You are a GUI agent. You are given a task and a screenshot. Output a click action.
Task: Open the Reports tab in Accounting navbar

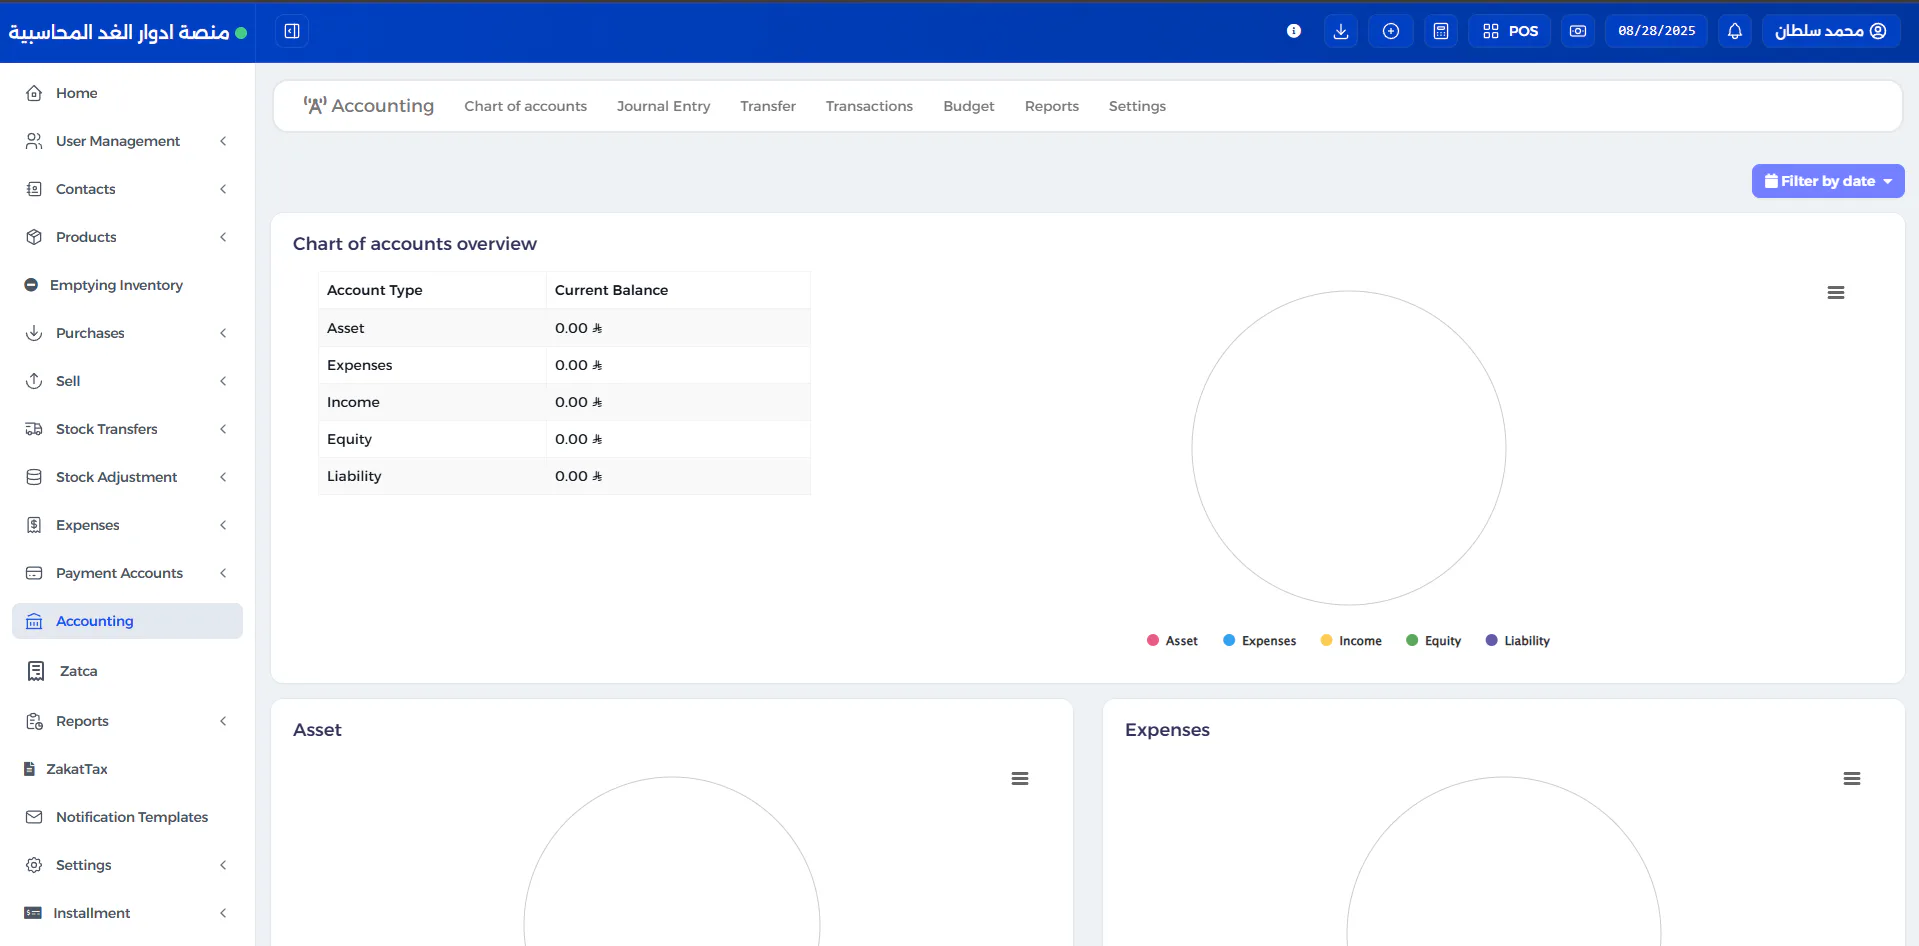[x=1052, y=106]
